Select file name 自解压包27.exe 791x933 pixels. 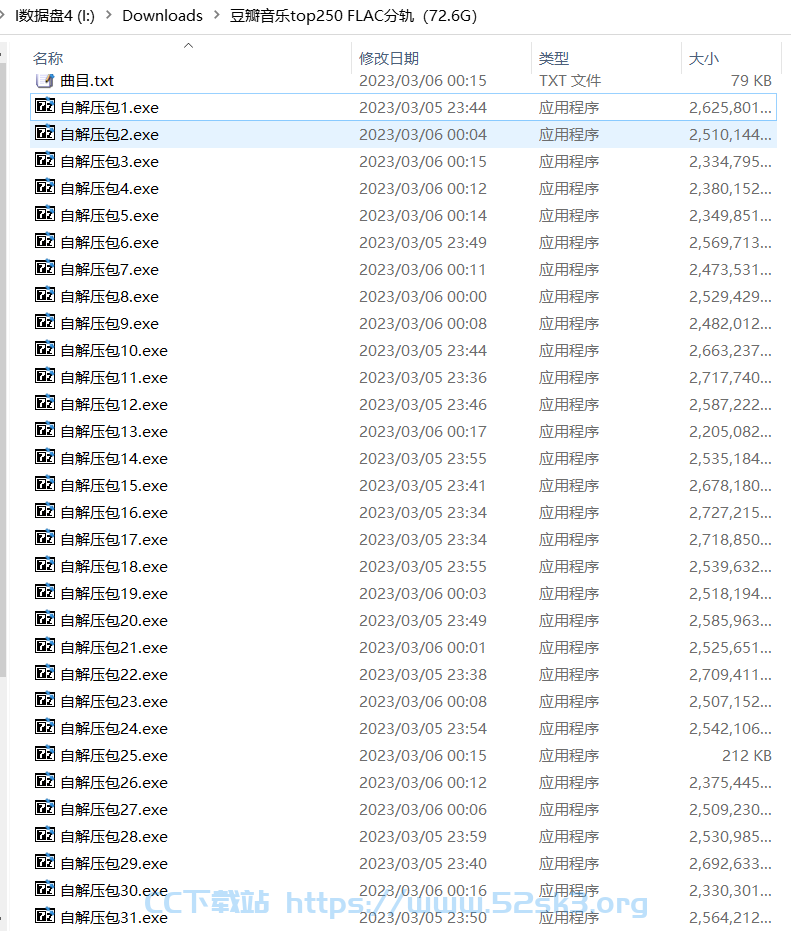[114, 809]
